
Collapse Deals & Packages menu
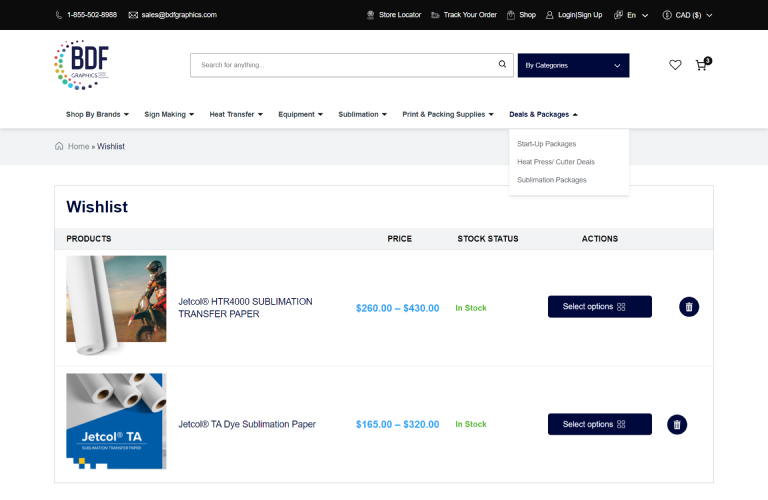tap(543, 114)
